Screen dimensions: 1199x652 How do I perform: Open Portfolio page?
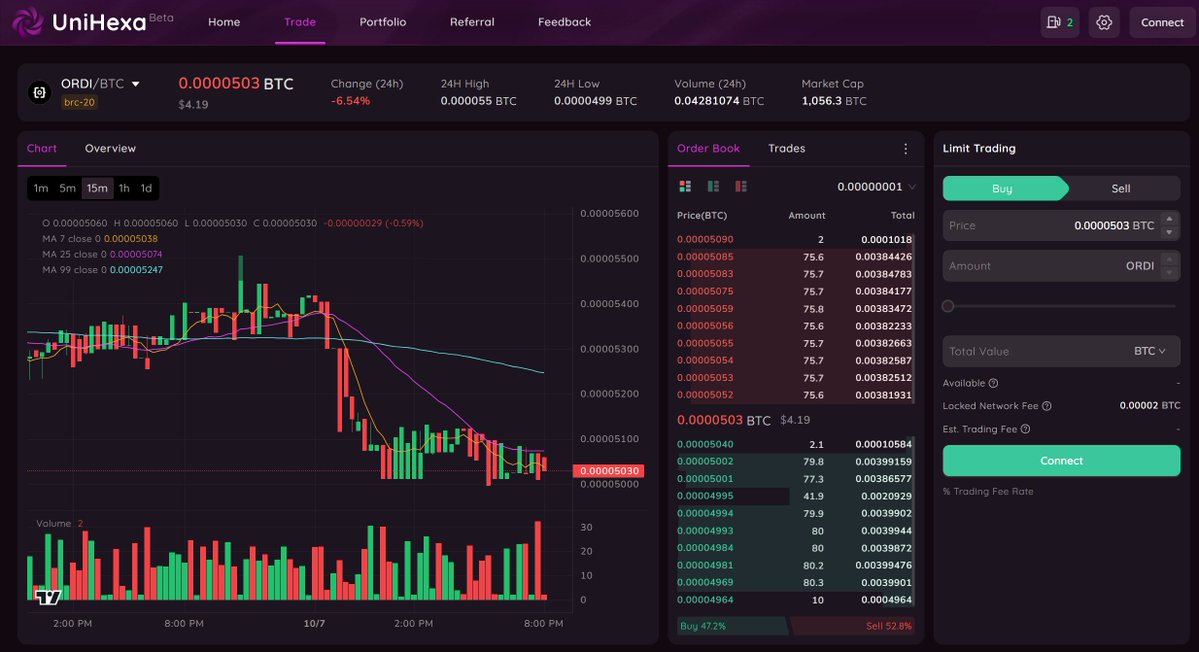[382, 22]
